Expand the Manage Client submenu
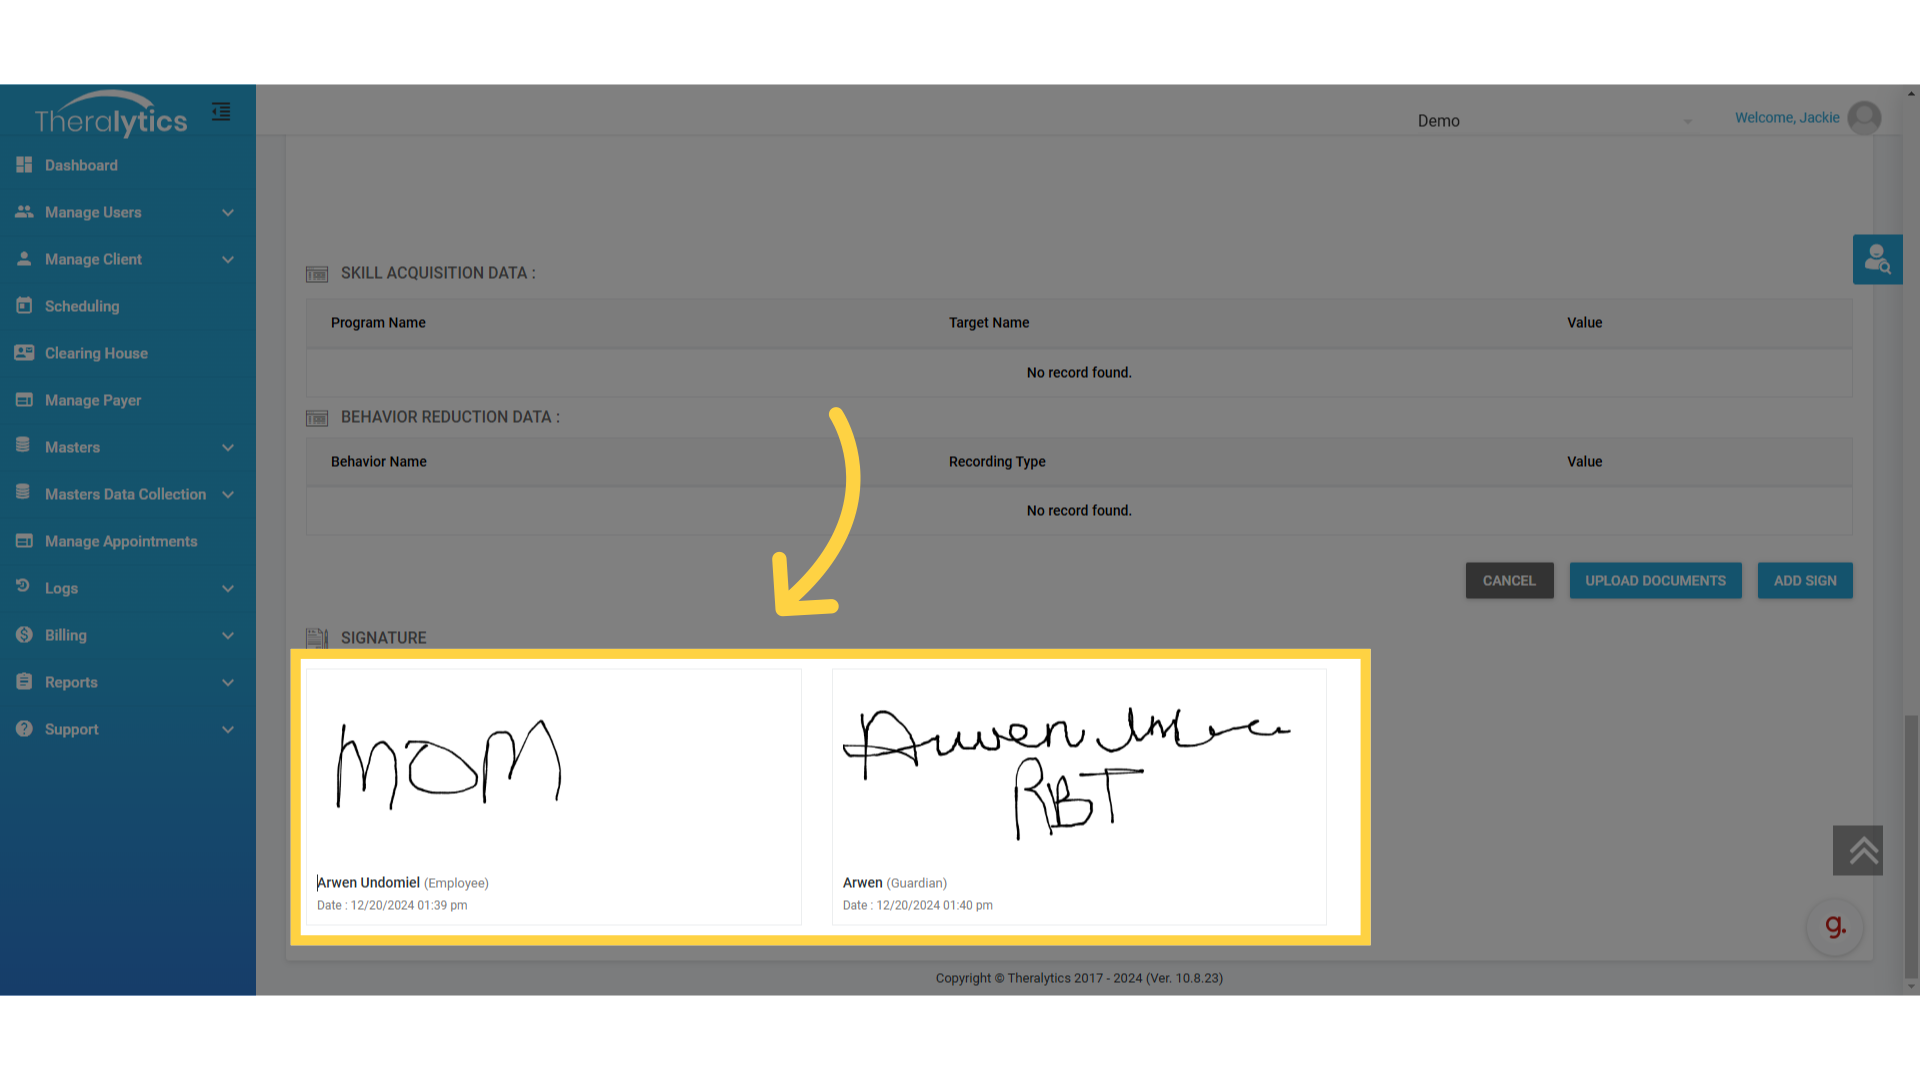Viewport: 1920px width, 1080px height. 228,259
